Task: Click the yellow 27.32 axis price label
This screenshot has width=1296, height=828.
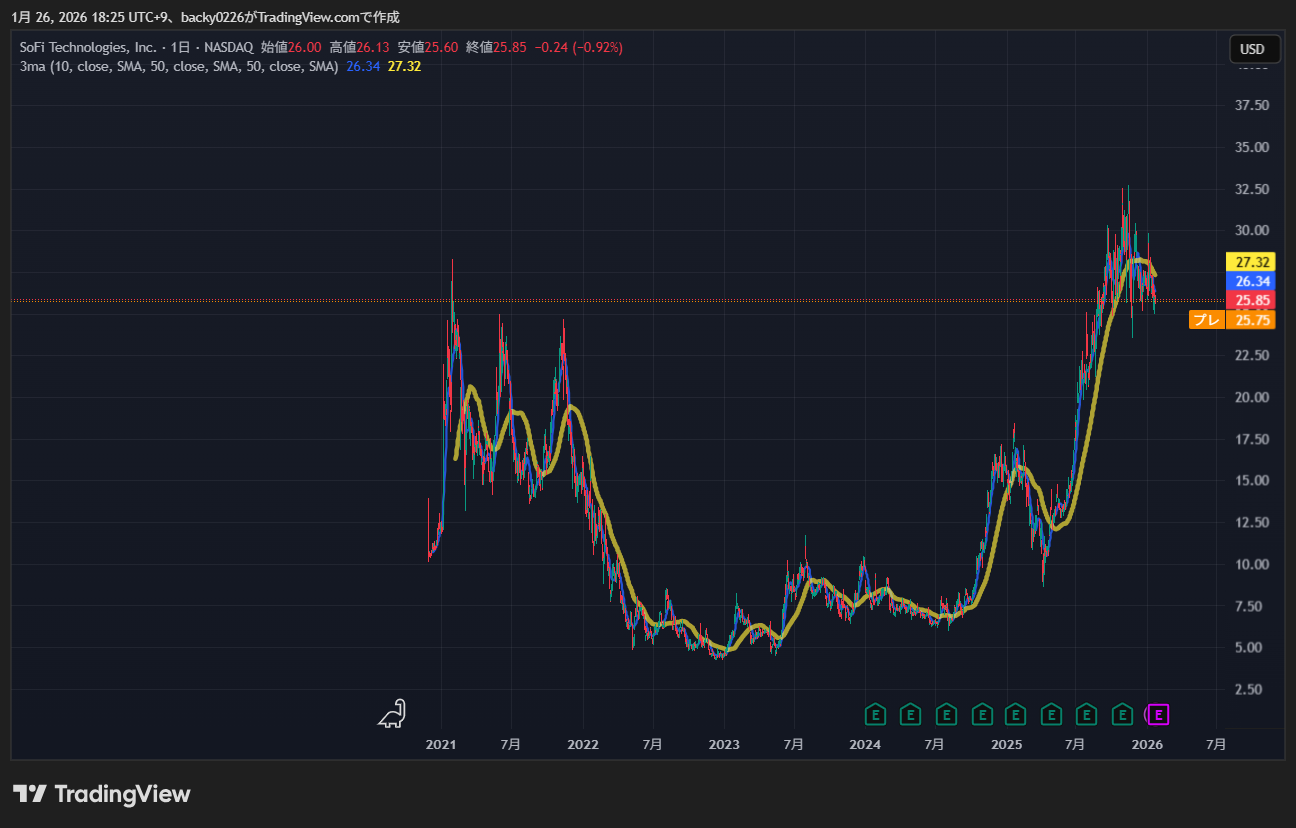Action: click(x=1253, y=262)
